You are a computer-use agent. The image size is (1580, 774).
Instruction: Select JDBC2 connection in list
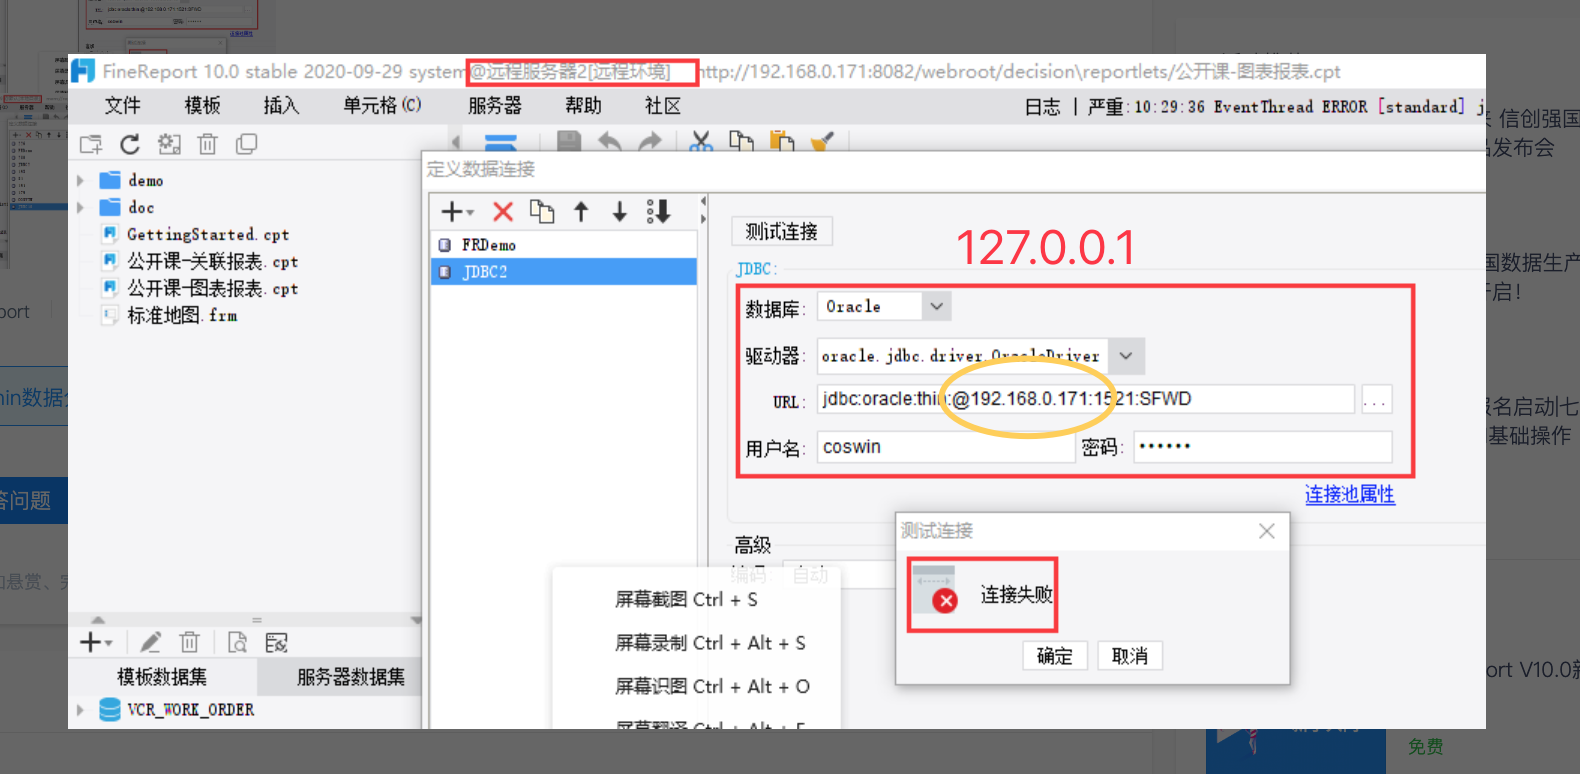click(564, 272)
